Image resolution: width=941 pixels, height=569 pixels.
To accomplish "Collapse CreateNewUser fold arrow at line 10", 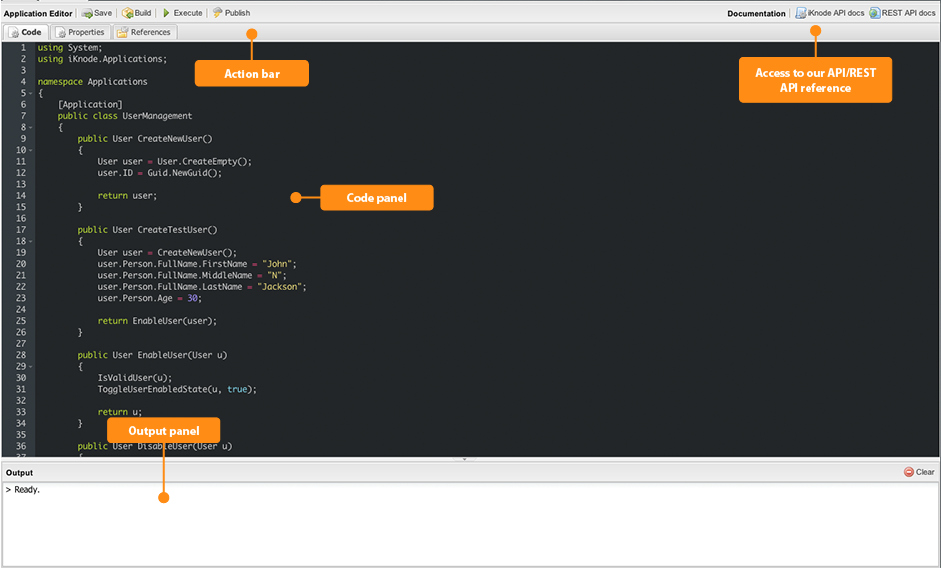I will pos(31,151).
